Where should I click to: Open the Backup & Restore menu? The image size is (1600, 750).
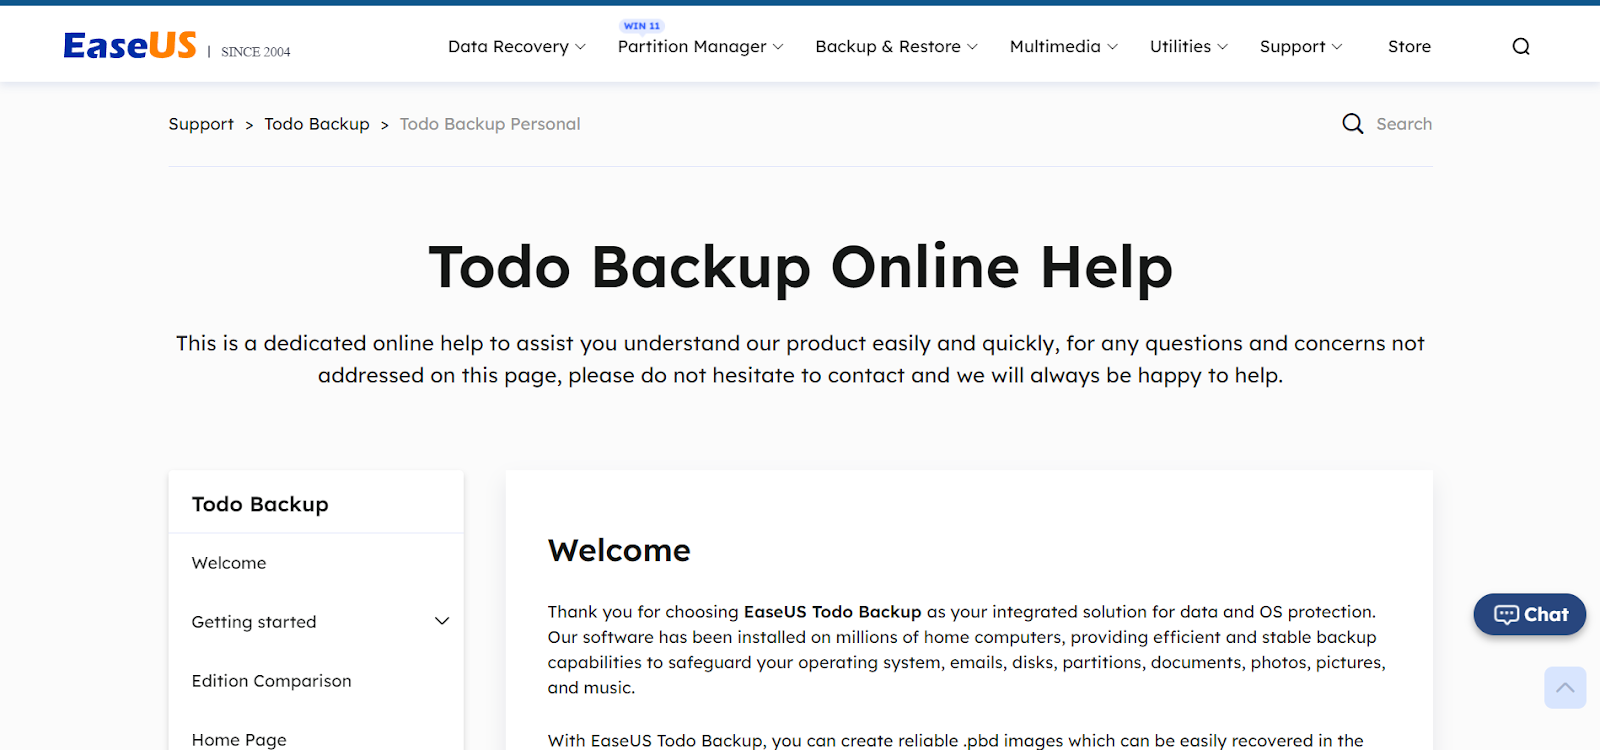point(888,46)
